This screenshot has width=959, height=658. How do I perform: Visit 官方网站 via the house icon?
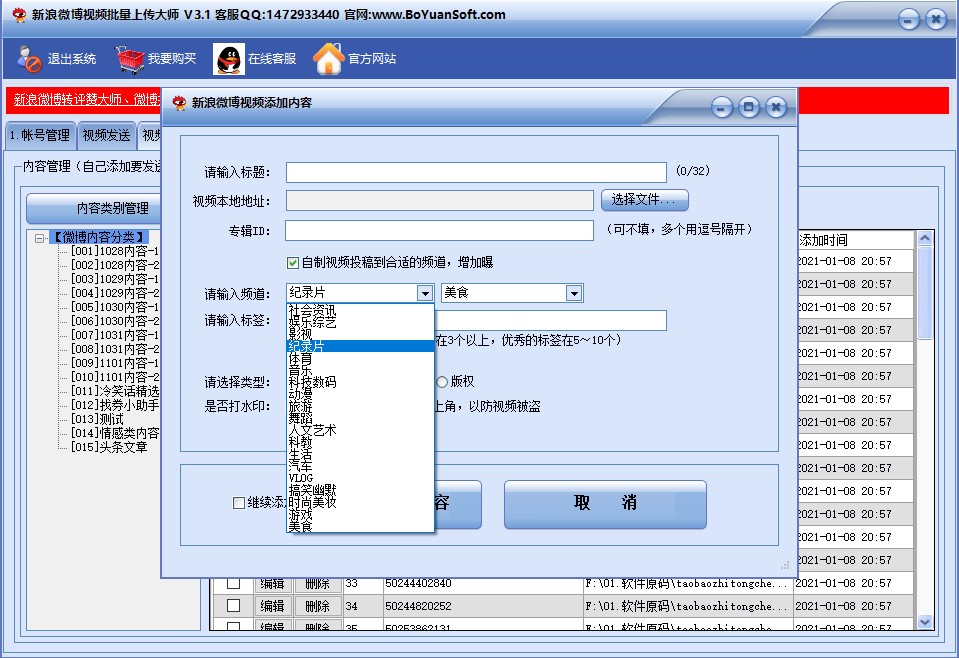tap(328, 59)
